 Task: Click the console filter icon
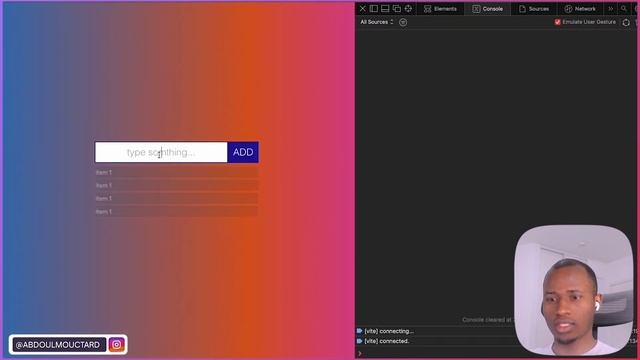403,22
